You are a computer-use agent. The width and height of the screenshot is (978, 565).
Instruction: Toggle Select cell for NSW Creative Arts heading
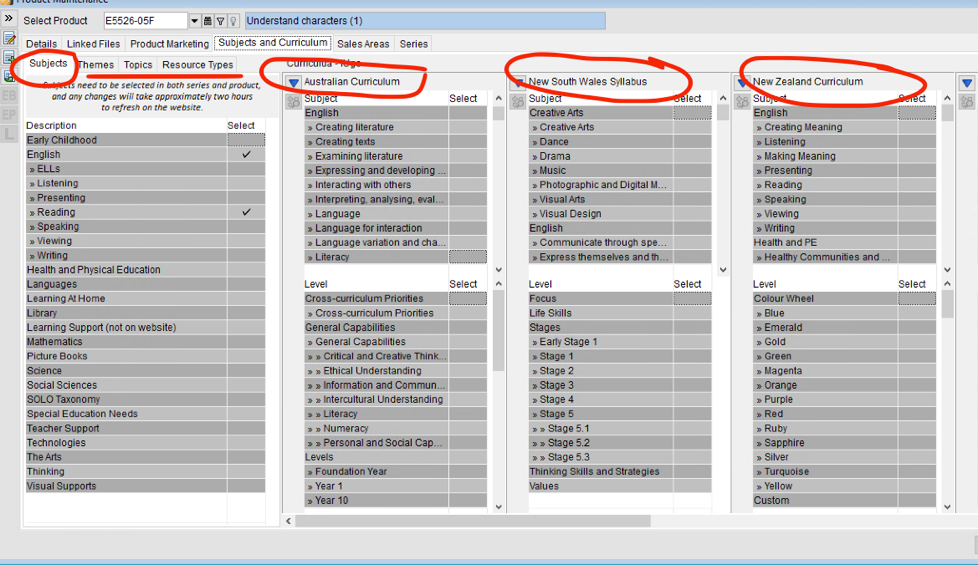[692, 113]
